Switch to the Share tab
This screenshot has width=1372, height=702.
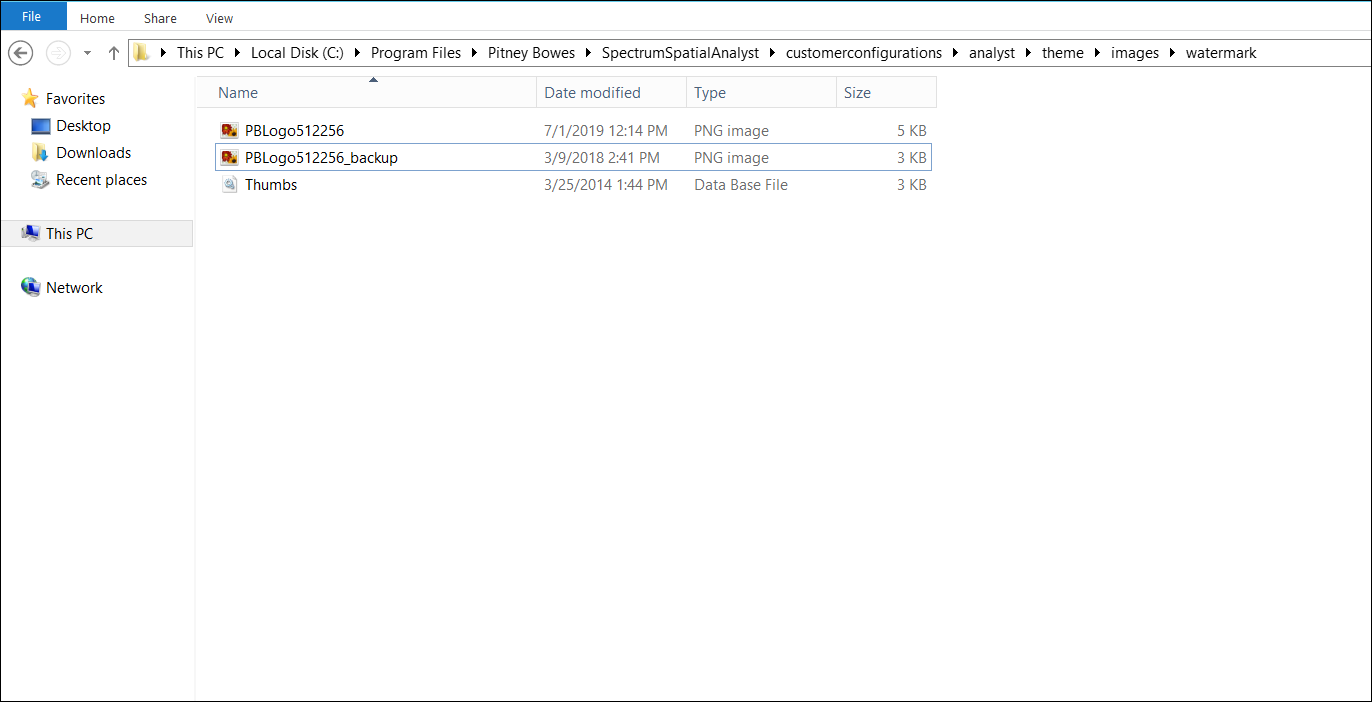click(x=160, y=17)
